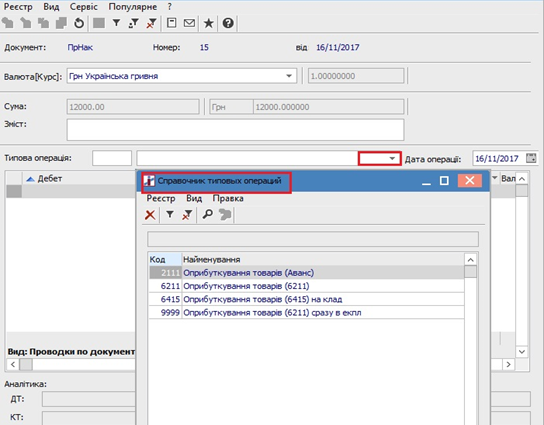Click the magnifier search icon in the dialog

(x=207, y=214)
